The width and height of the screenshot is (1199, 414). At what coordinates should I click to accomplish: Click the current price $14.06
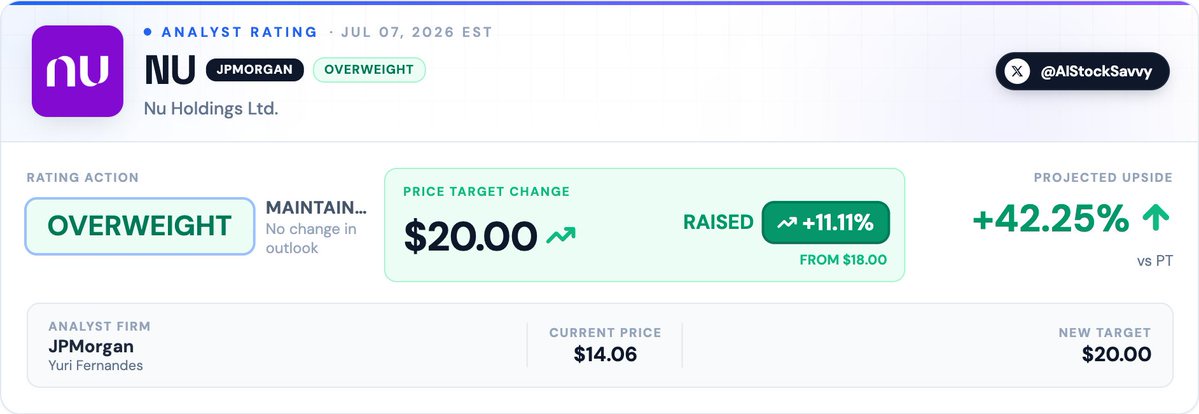[x=605, y=354]
